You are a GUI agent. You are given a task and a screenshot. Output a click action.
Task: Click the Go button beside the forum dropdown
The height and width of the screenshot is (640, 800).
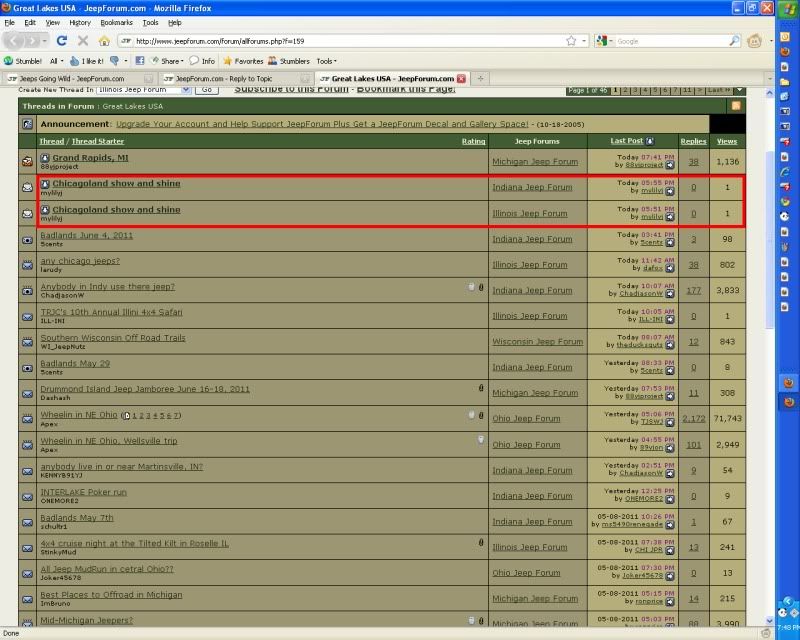click(x=207, y=90)
